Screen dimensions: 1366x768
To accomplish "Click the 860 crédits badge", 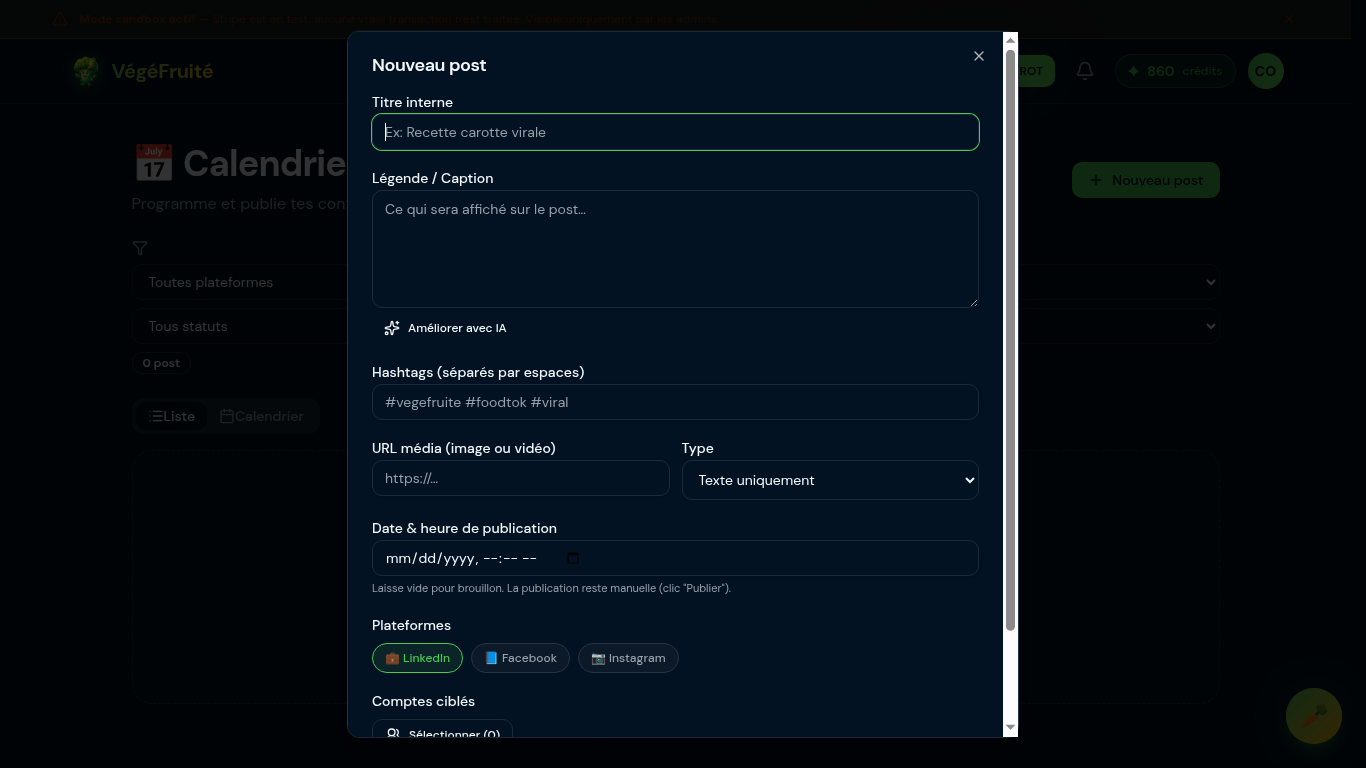I will (x=1175, y=71).
